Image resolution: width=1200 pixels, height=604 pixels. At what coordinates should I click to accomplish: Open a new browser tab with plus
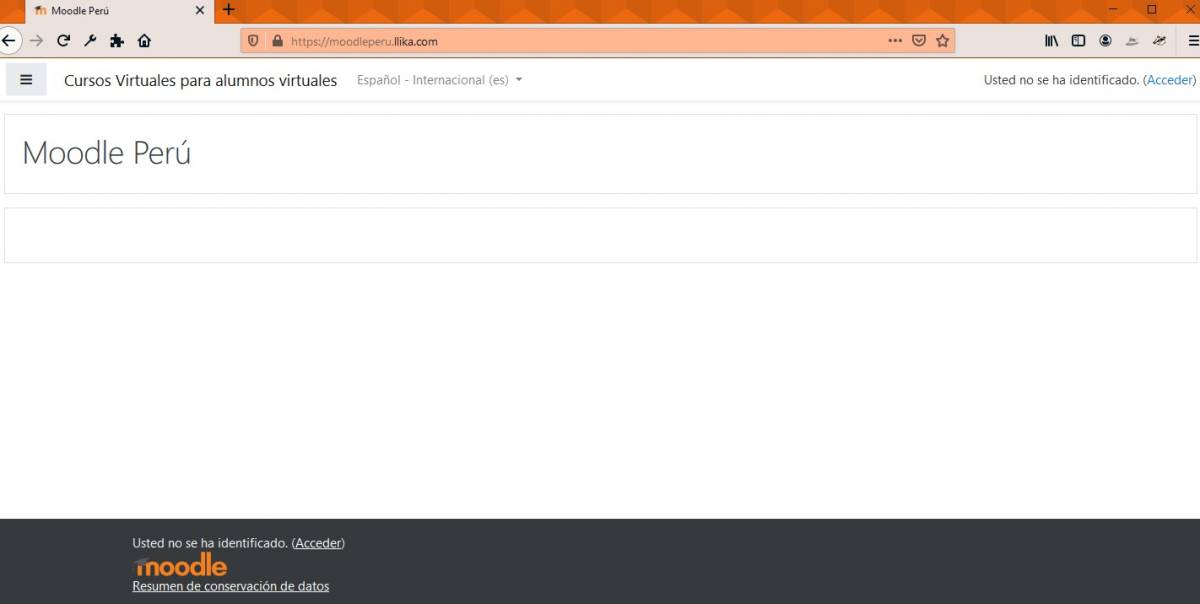coord(228,10)
